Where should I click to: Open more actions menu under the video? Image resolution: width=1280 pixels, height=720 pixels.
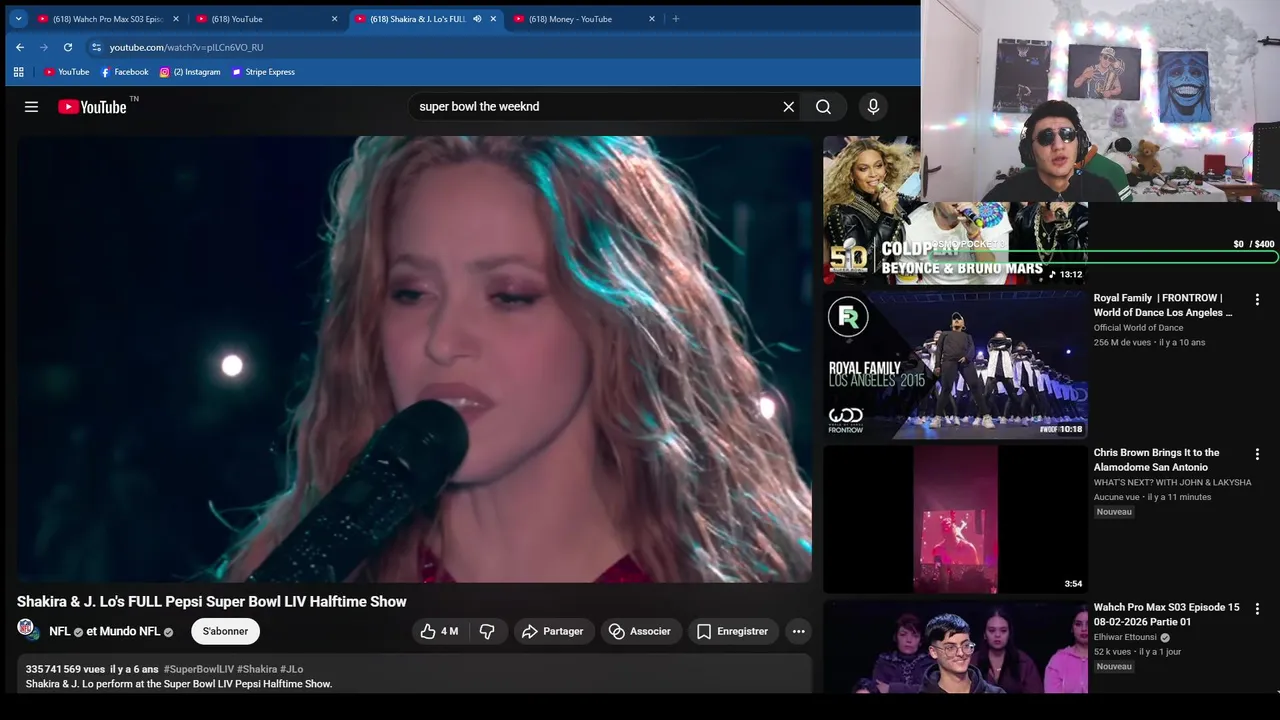(798, 631)
